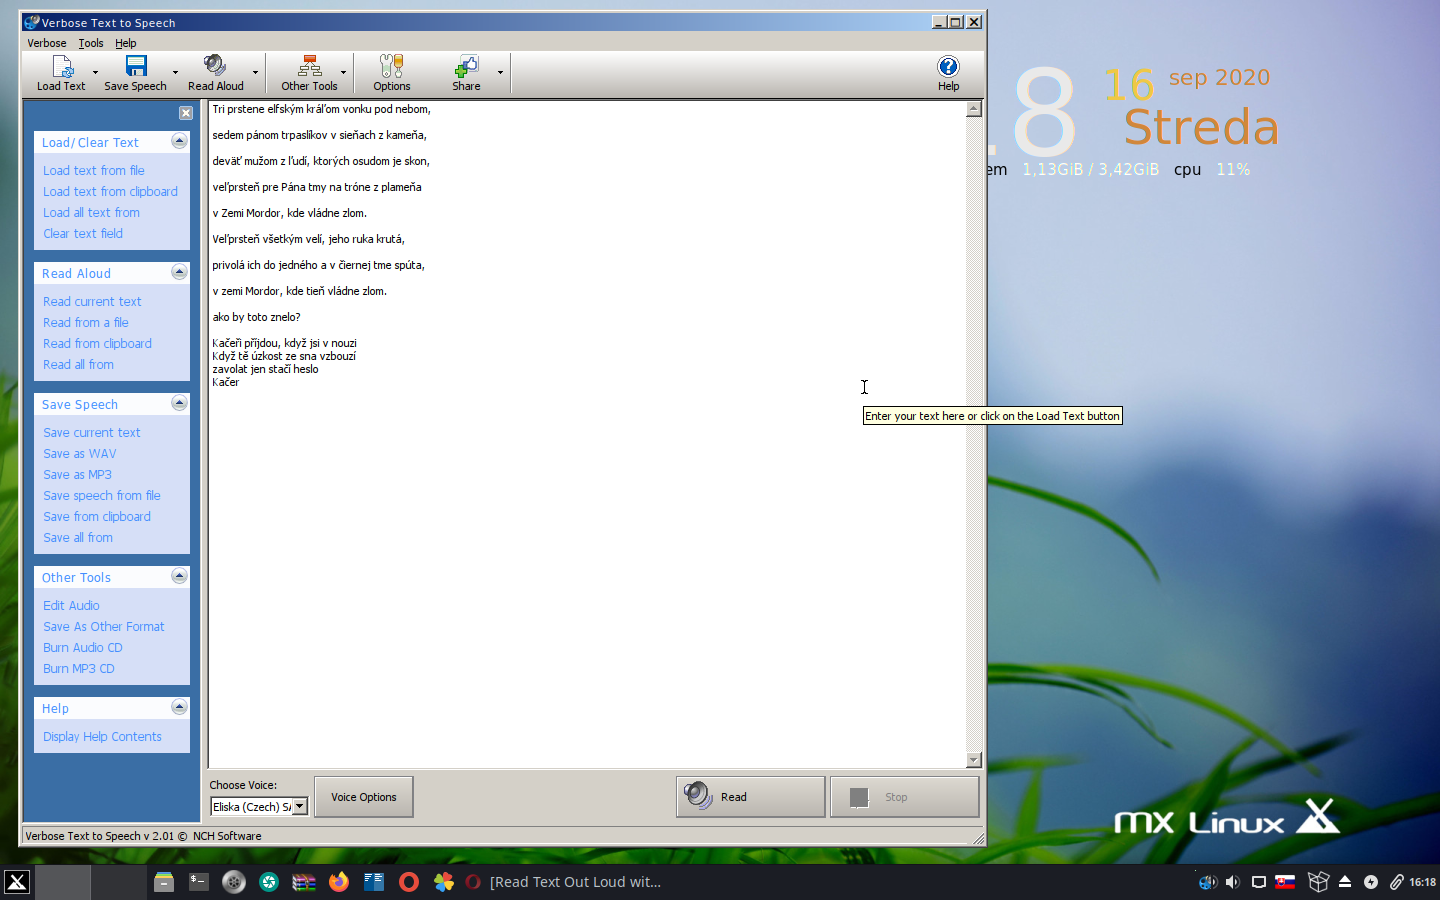Launch Firefox from the taskbar

coord(339,882)
